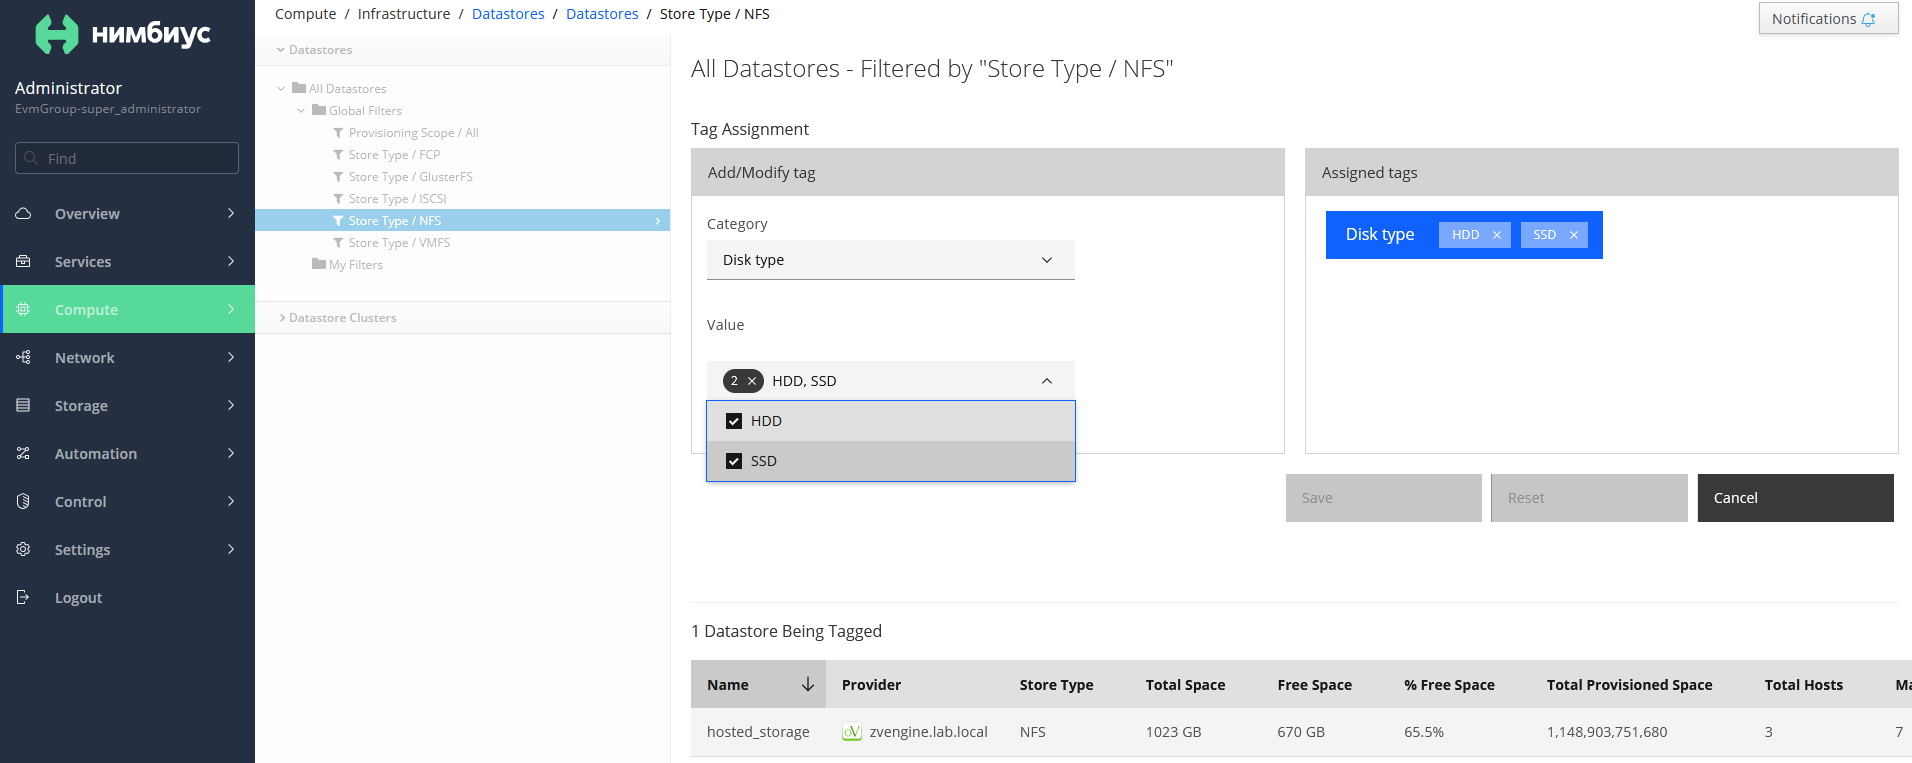Click the Overview cloud icon

point(23,213)
